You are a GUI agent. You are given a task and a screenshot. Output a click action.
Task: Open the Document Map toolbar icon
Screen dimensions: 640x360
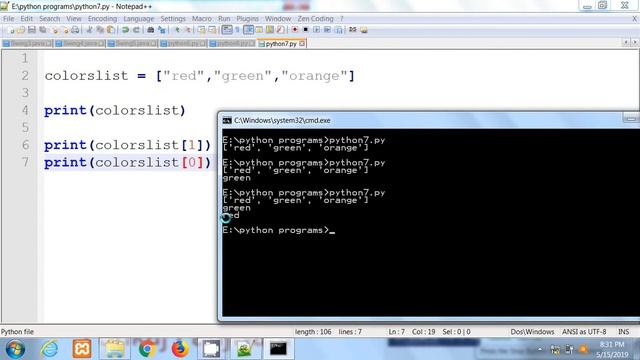click(x=269, y=30)
